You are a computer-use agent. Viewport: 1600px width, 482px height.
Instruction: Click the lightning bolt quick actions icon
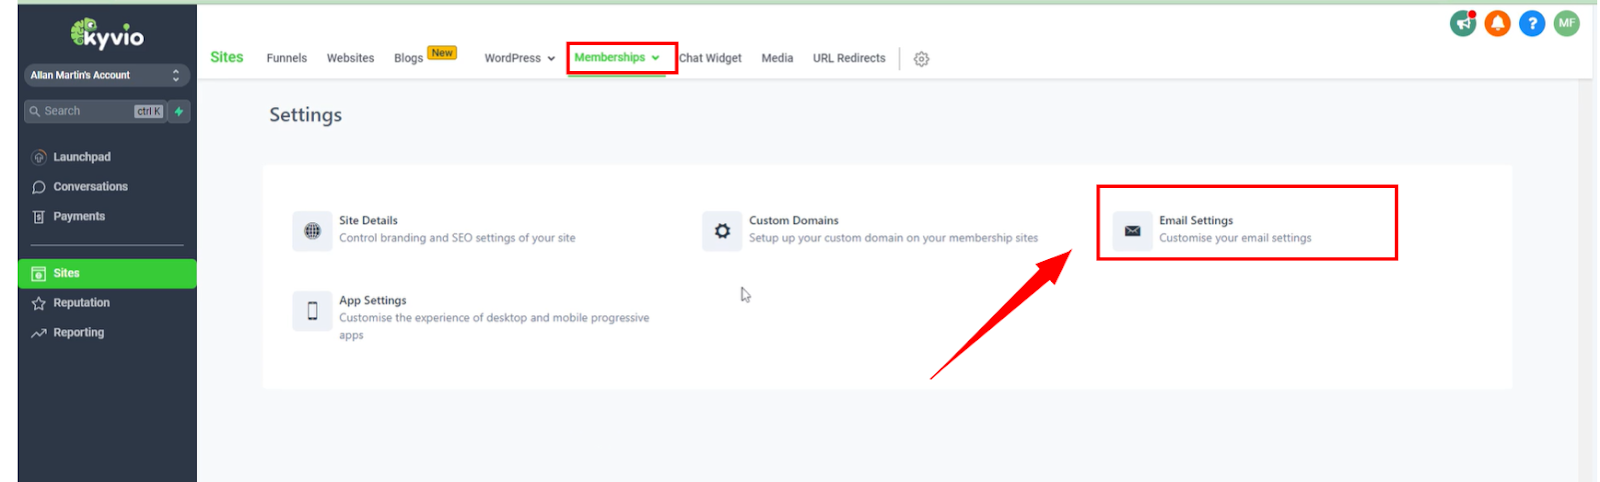coord(179,111)
